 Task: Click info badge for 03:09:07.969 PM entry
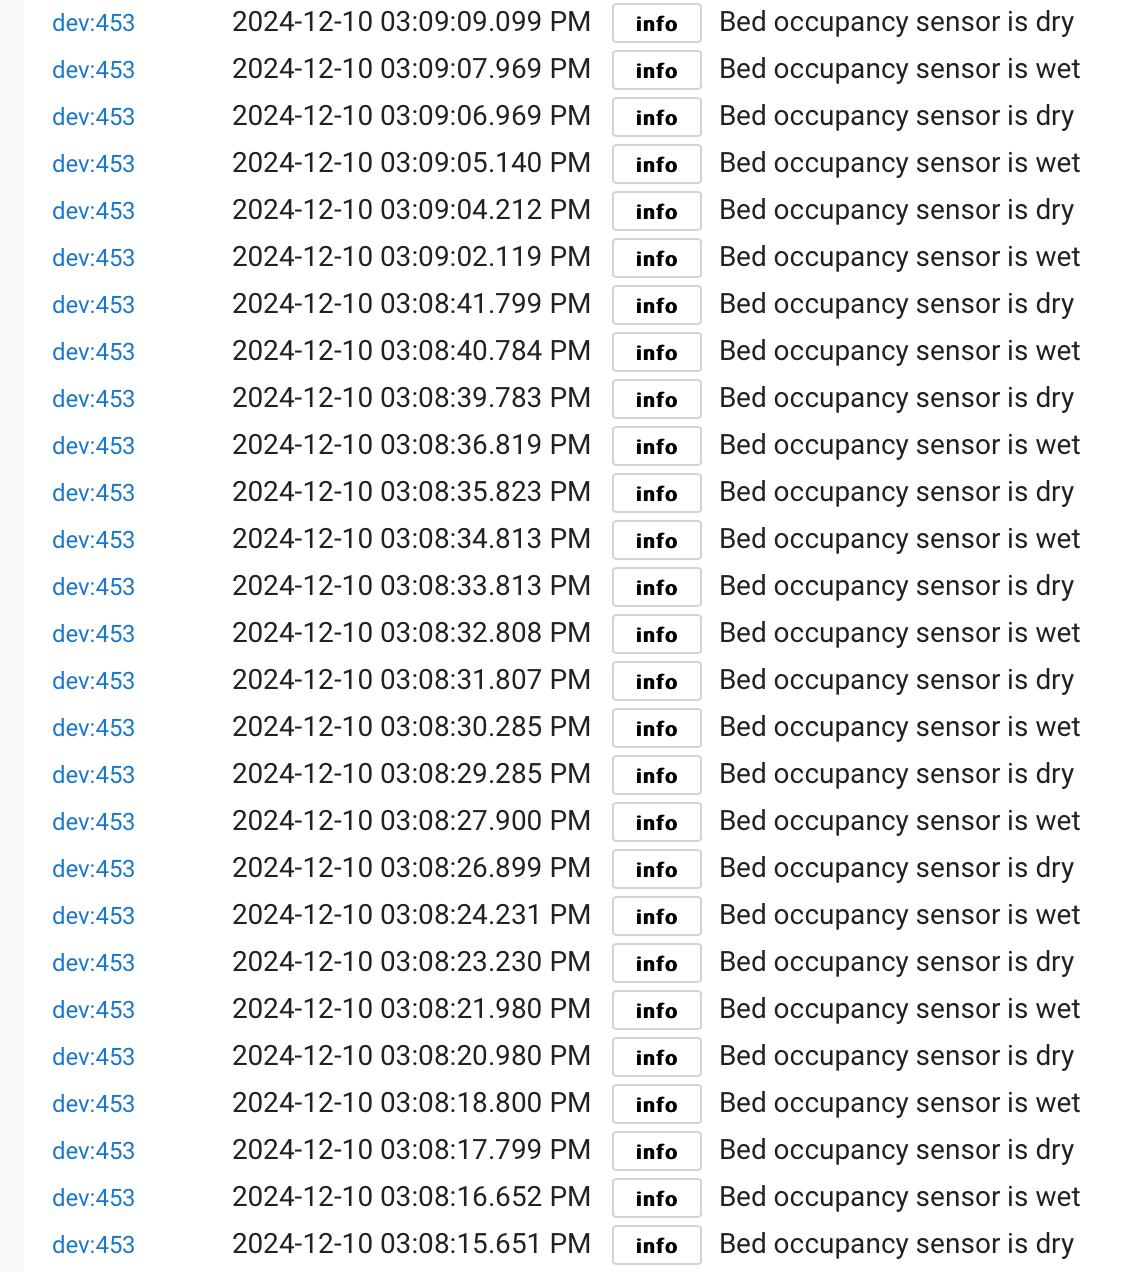point(656,71)
